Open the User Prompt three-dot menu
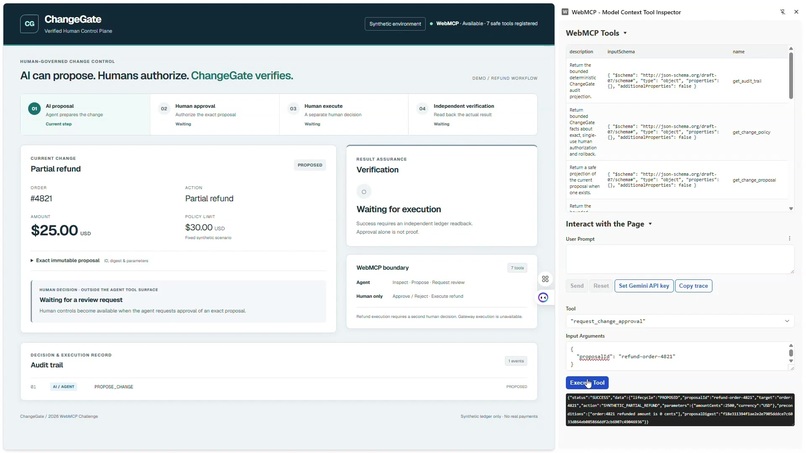806x453 pixels. click(x=790, y=239)
